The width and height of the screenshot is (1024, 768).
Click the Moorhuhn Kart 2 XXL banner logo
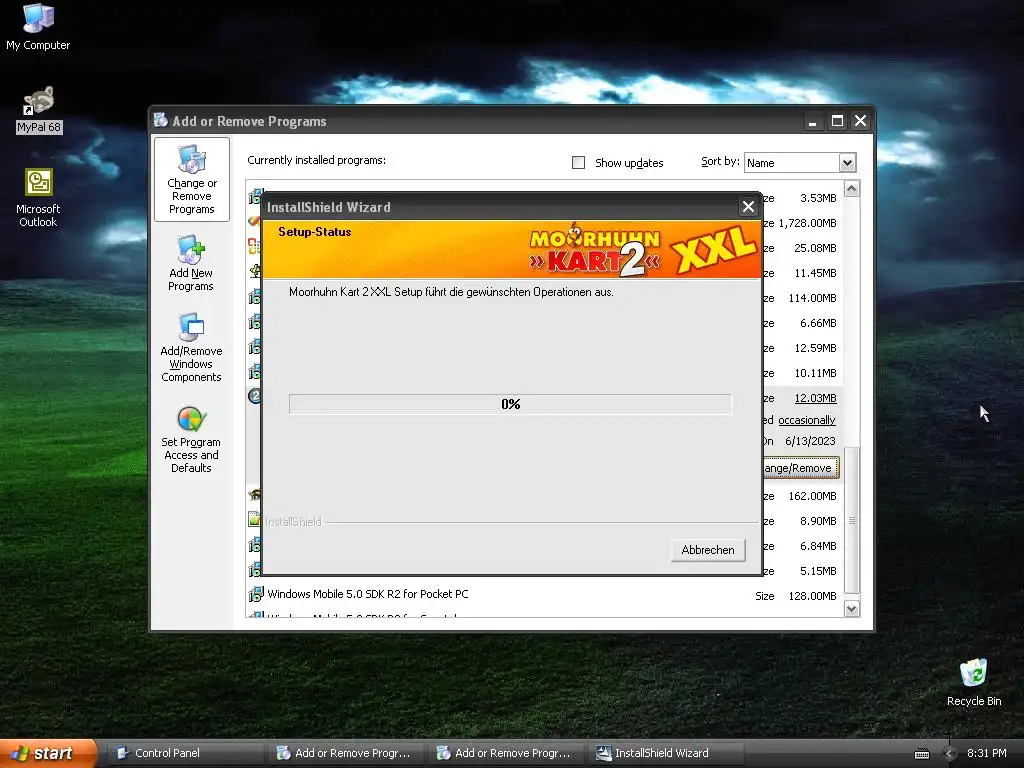(x=643, y=249)
